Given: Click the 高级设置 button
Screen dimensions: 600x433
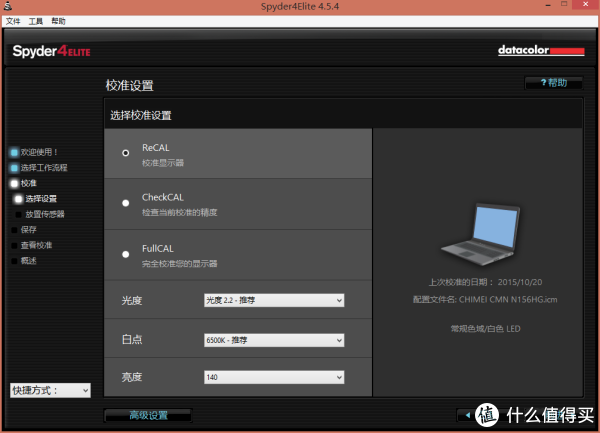Looking at the screenshot, I should click(x=148, y=415).
